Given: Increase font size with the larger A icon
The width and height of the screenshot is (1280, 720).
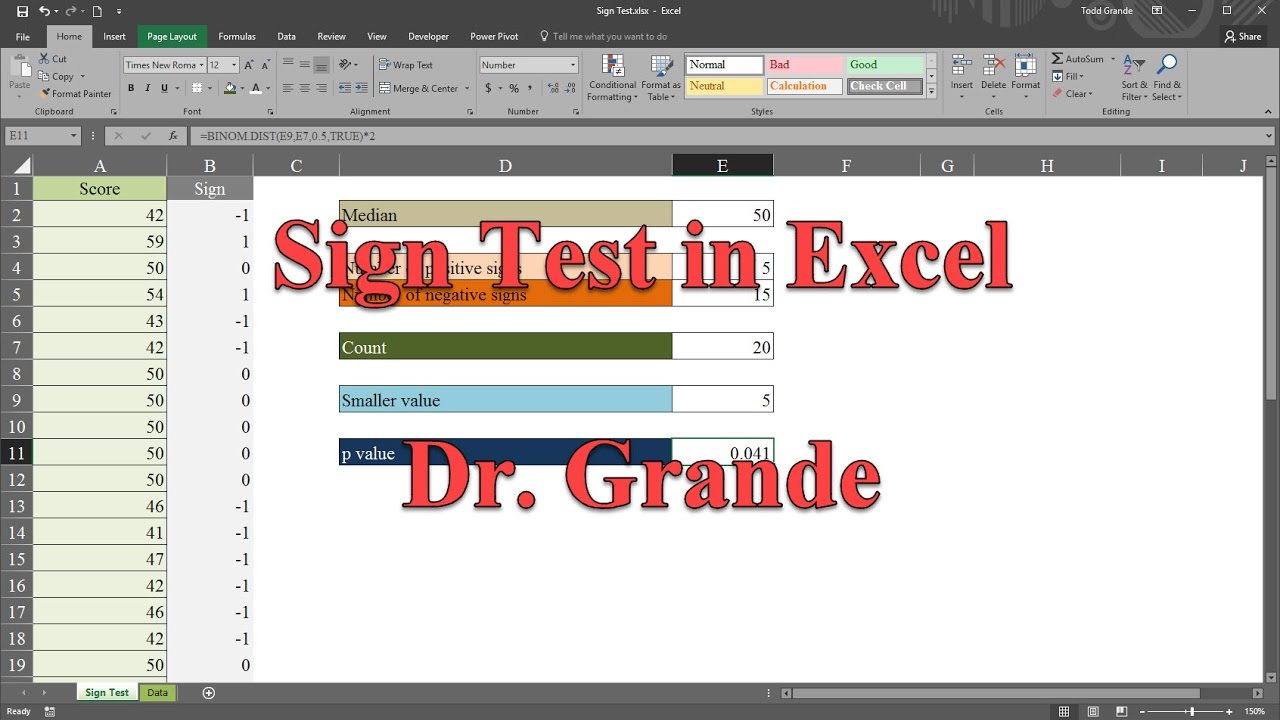Looking at the screenshot, I should click(250, 65).
